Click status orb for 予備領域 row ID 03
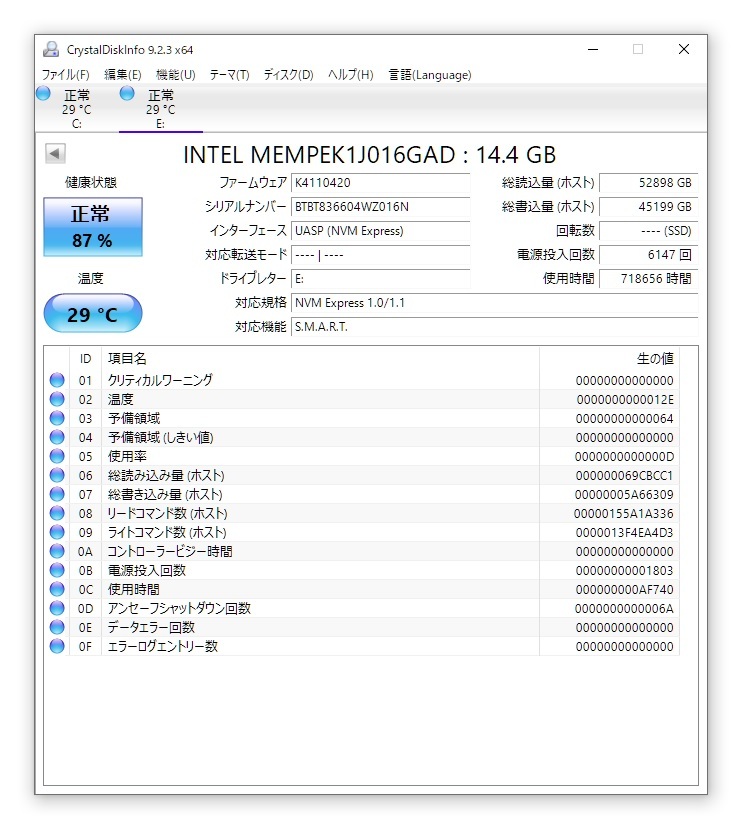This screenshot has height=838, width=742. 57,418
